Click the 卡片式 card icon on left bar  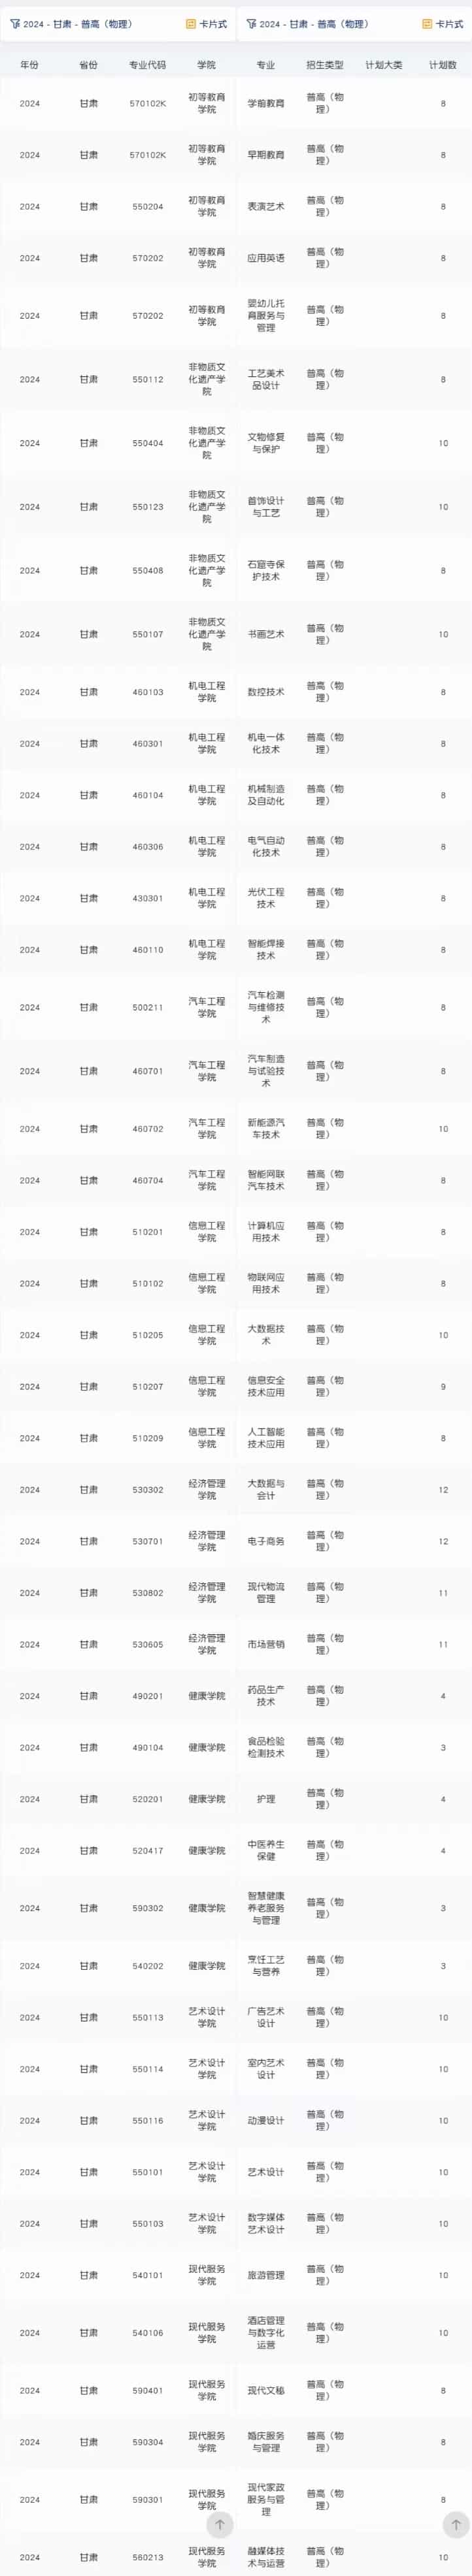point(191,24)
